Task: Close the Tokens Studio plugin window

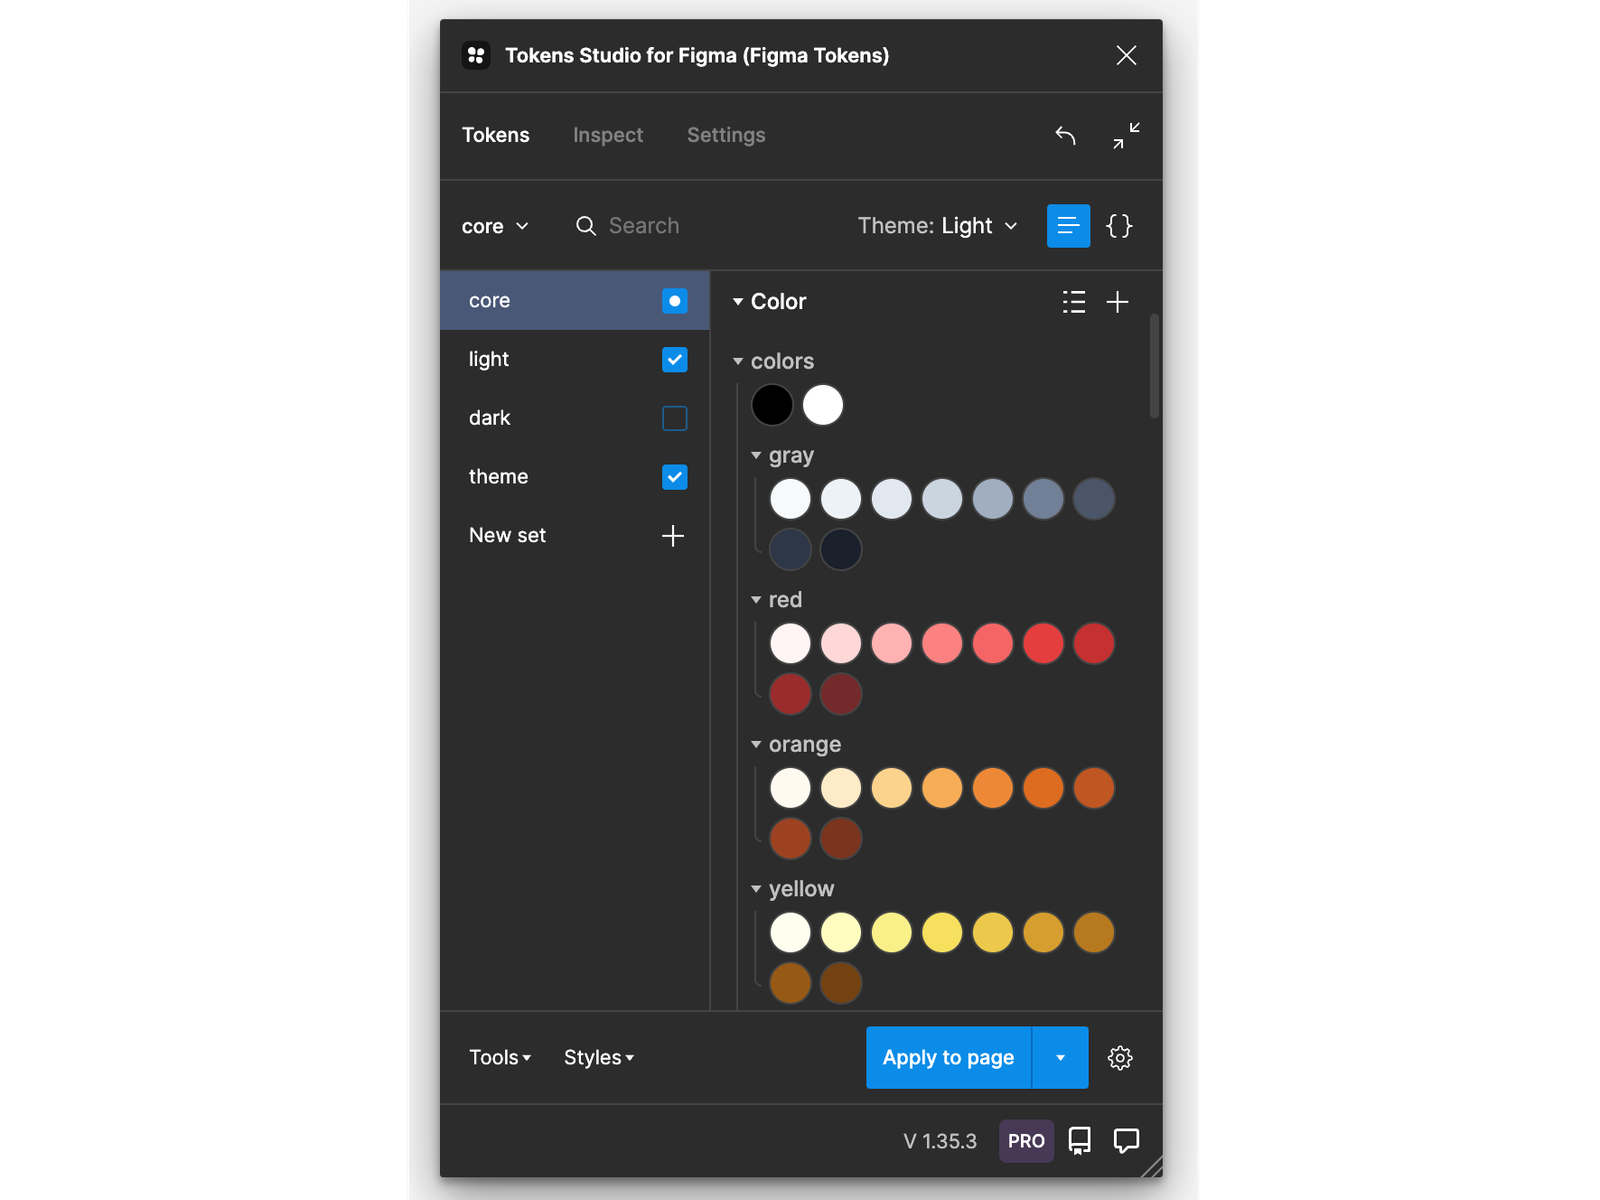Action: click(1126, 55)
